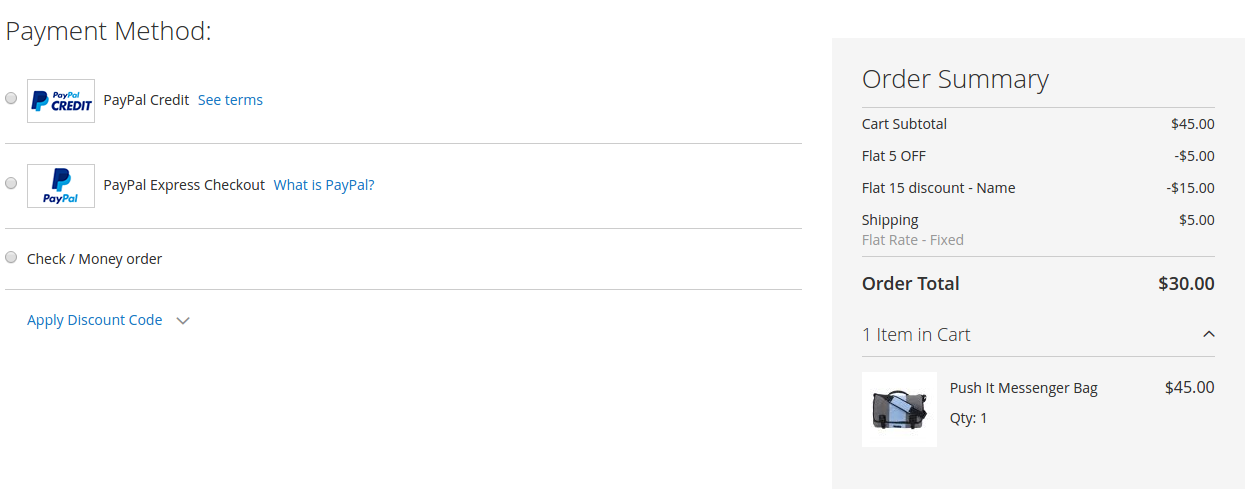Click the Cart Subtotal label

[x=904, y=124]
